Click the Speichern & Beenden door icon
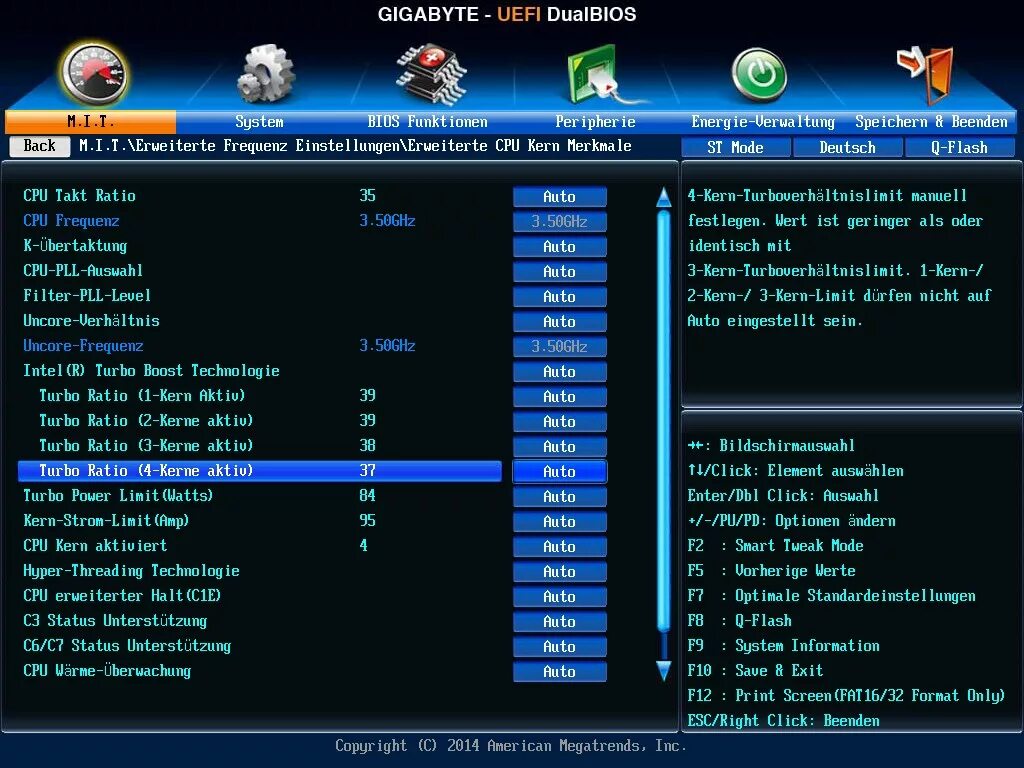 click(x=926, y=74)
